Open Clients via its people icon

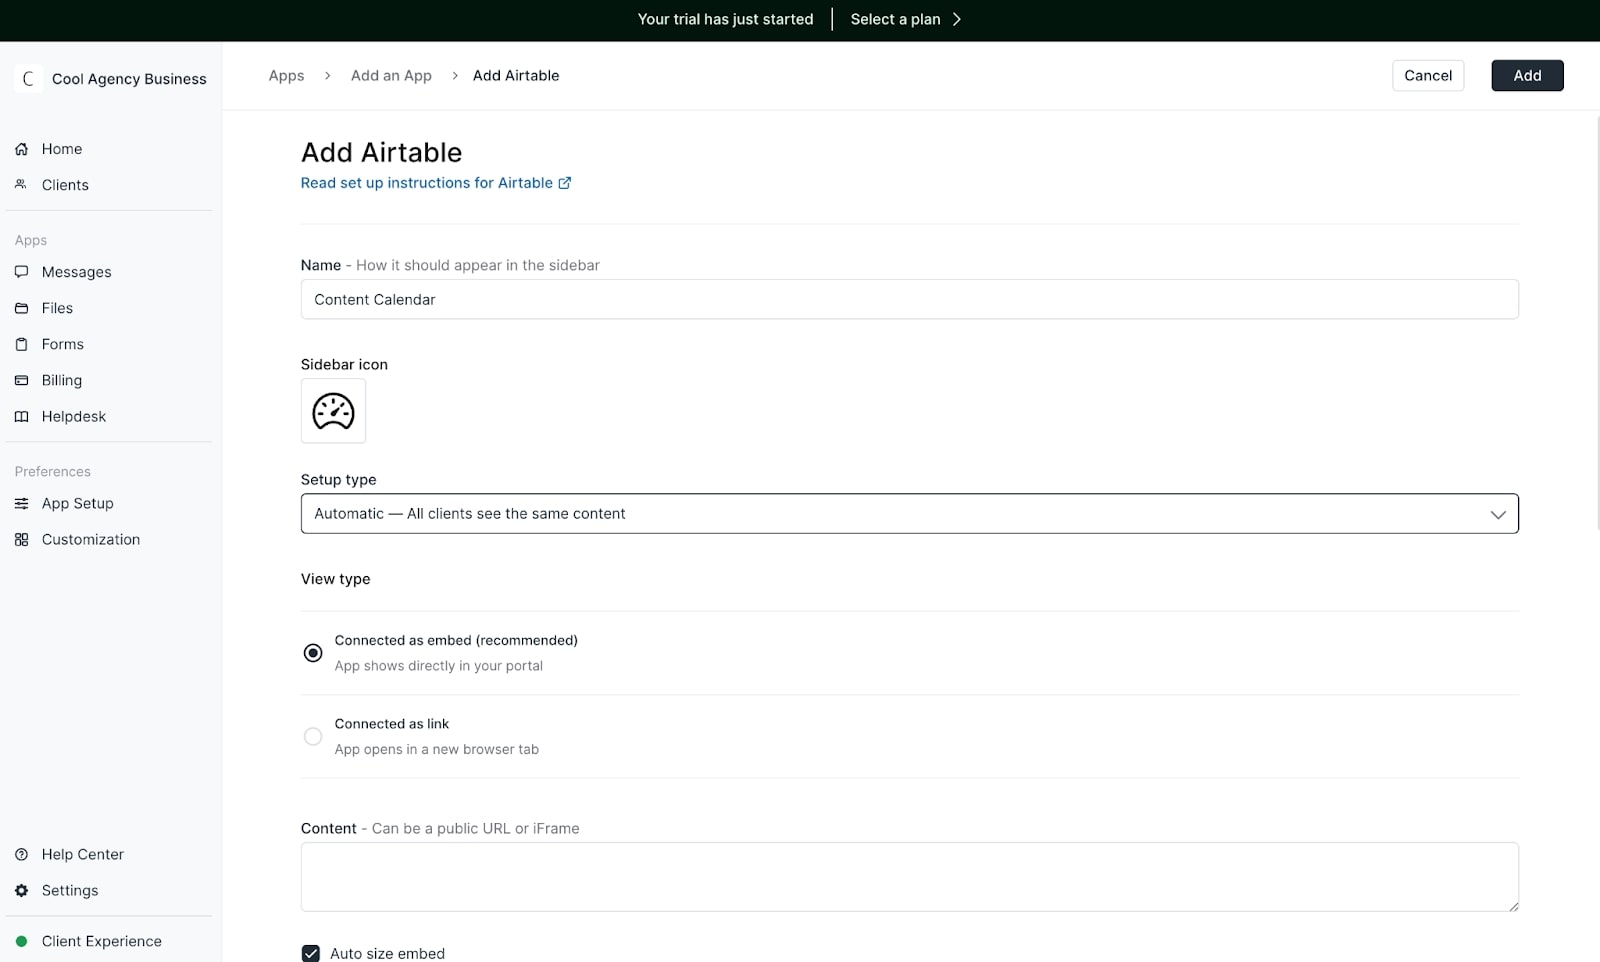[21, 185]
